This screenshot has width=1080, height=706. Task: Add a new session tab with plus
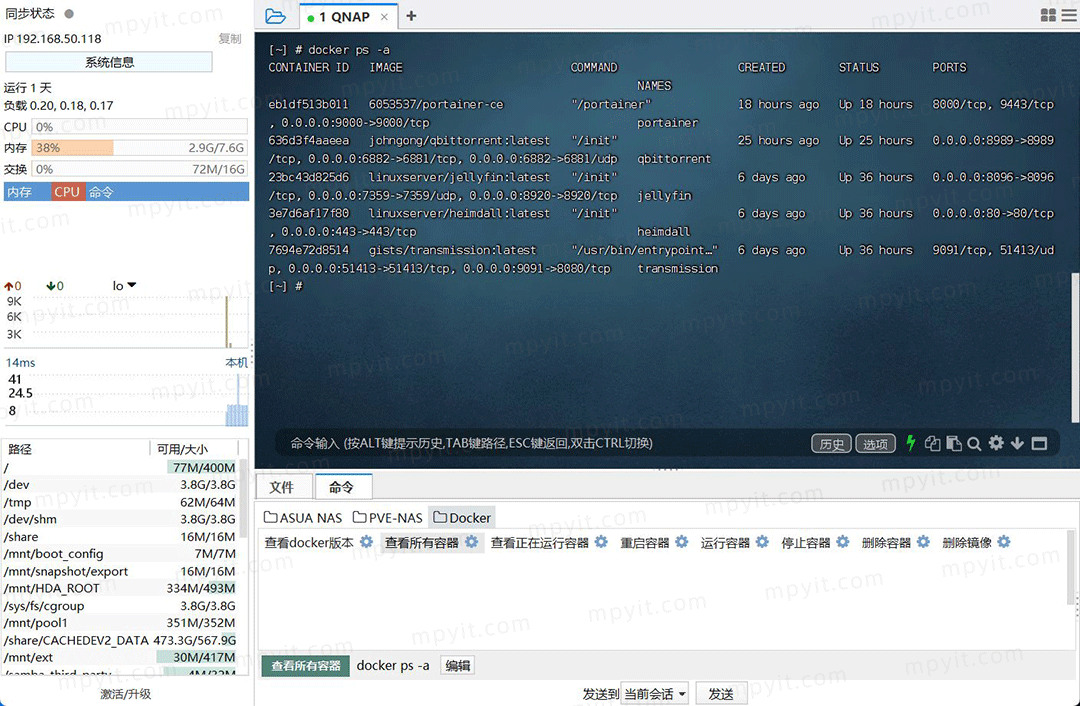(x=411, y=16)
